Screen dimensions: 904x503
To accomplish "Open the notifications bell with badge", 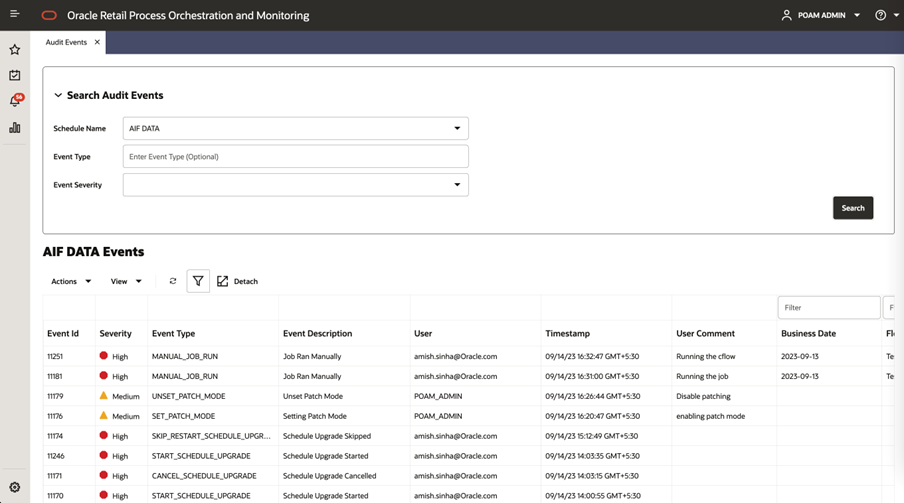I will click(16, 100).
